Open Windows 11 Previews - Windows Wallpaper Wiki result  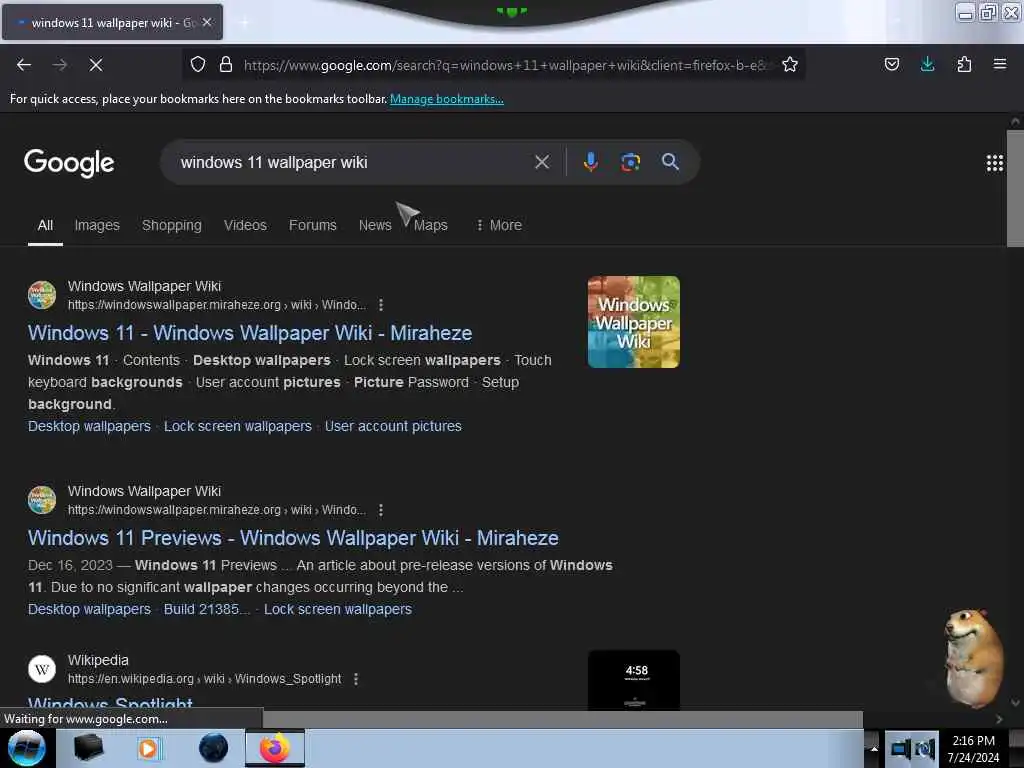(x=293, y=538)
